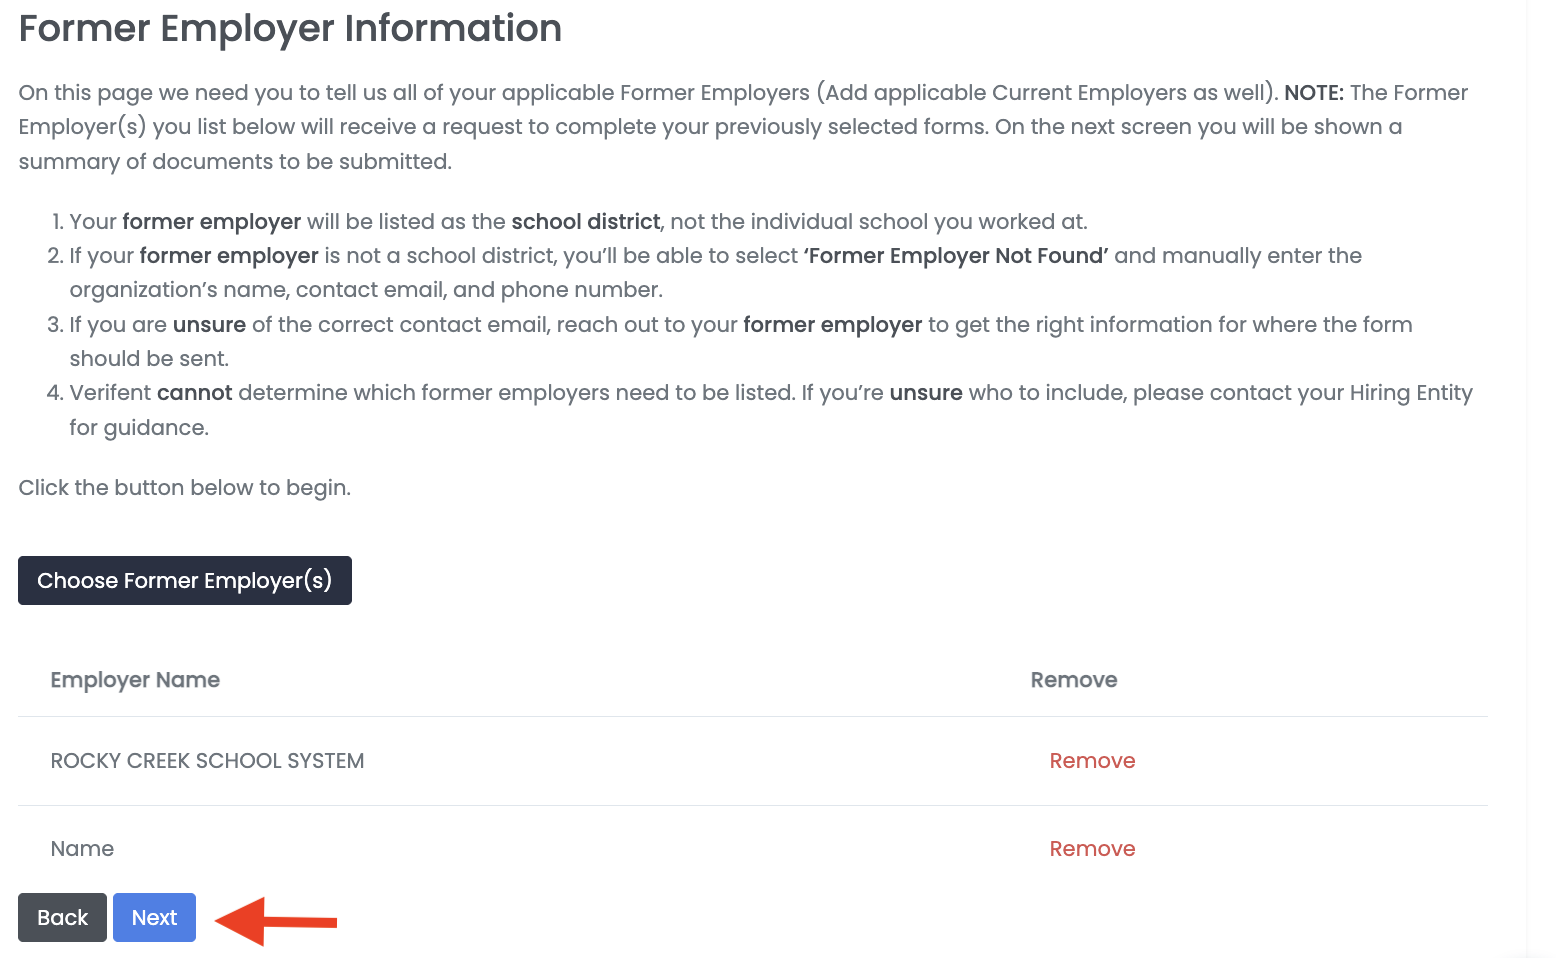Click the Employer Name column header
The width and height of the screenshot is (1556, 958).
pos(135,679)
